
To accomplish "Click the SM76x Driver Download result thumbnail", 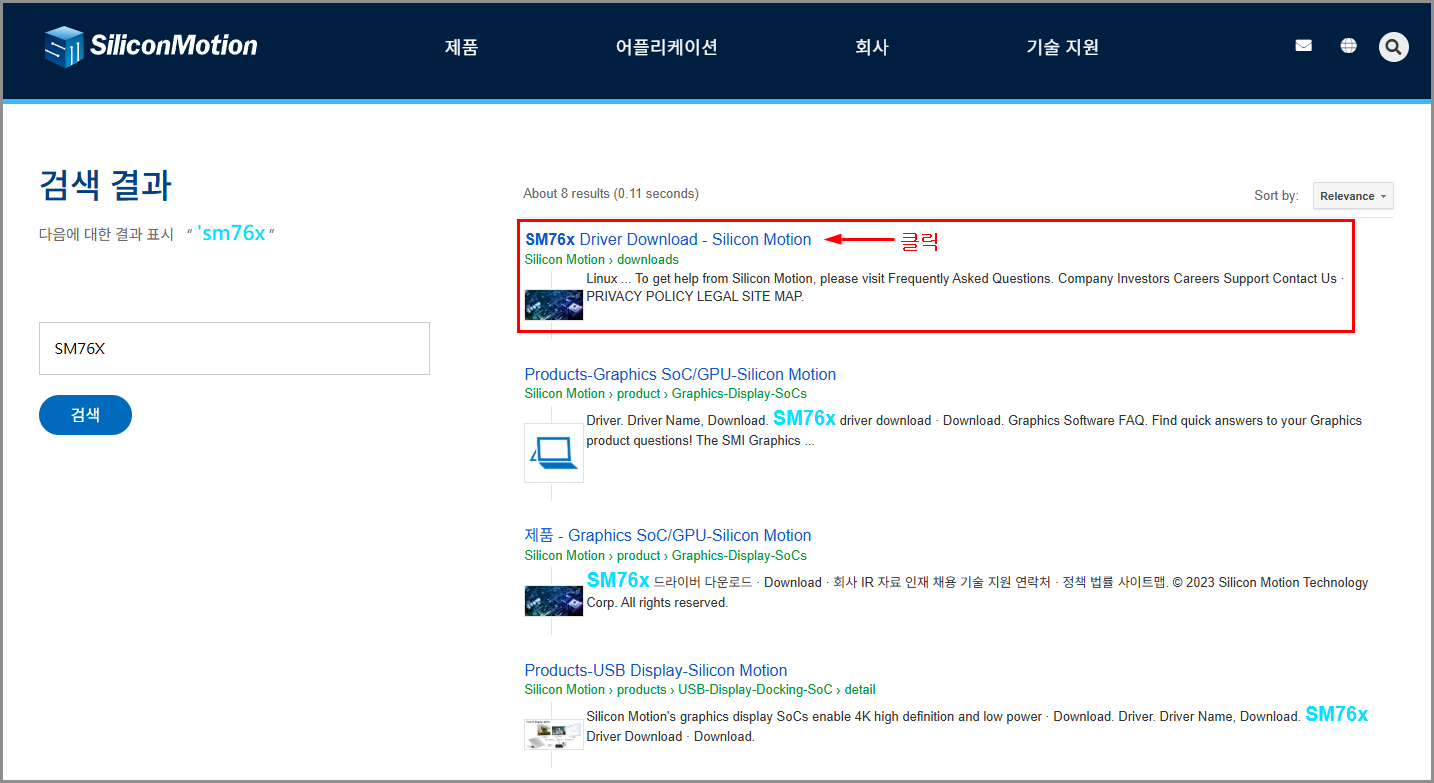I will 553,304.
